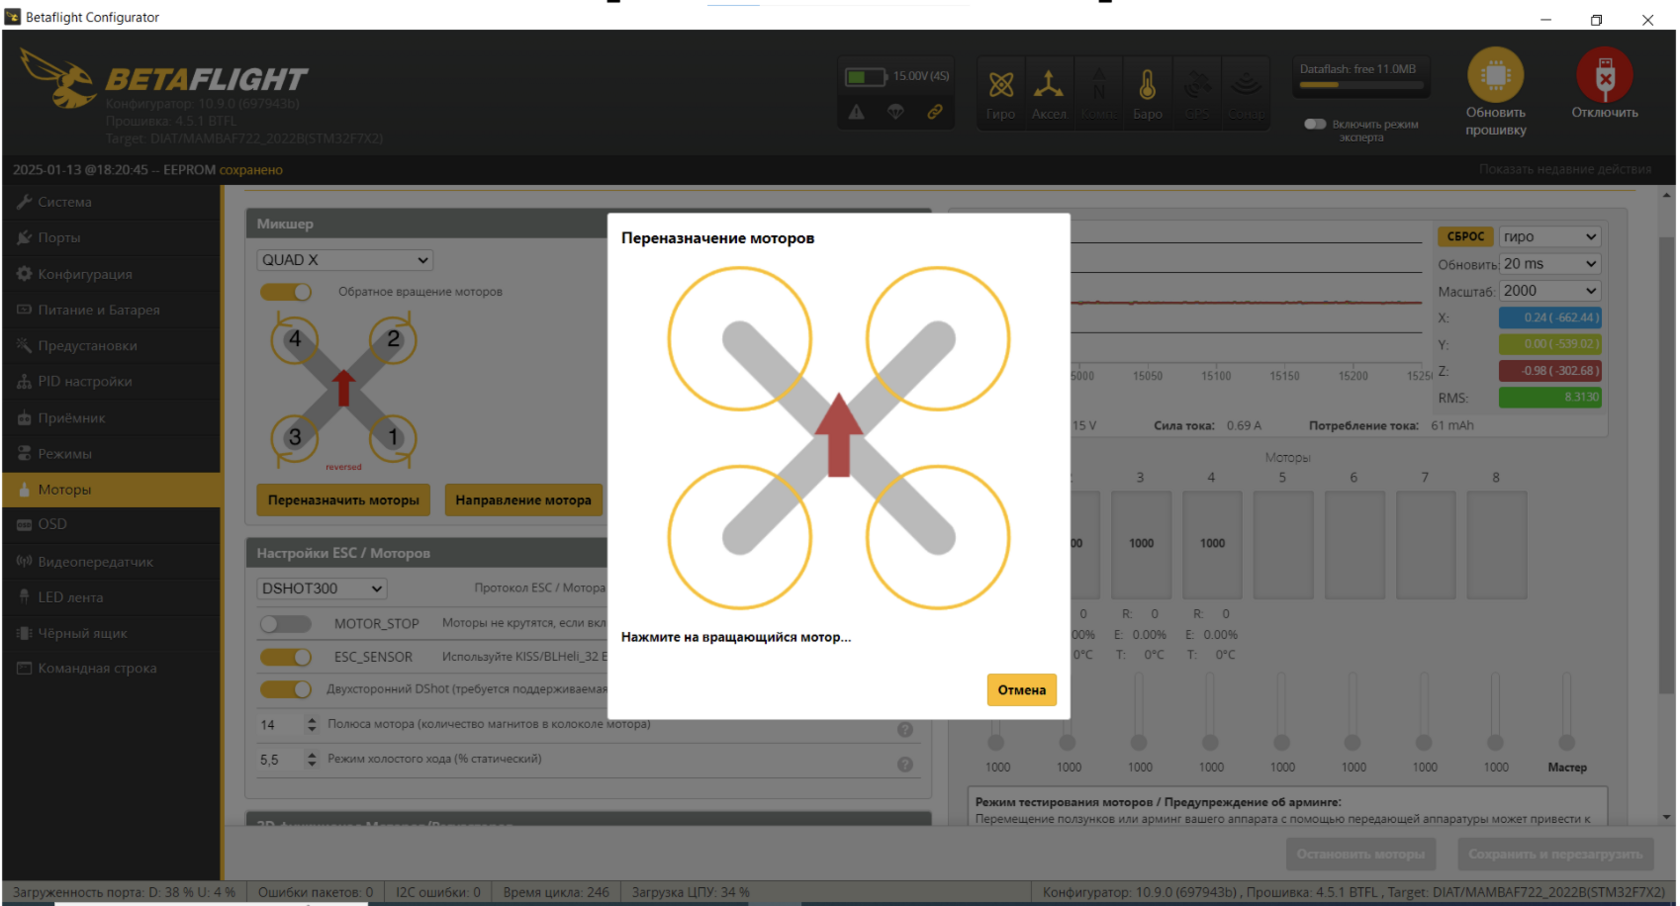Expand the Масштаб 2000 dropdown
This screenshot has width=1680, height=906.
click(1549, 291)
